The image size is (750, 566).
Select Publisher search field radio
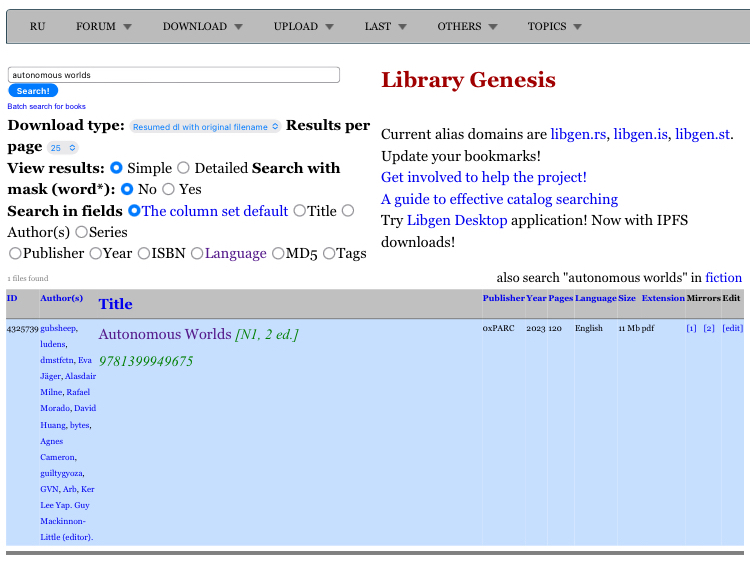(x=15, y=253)
